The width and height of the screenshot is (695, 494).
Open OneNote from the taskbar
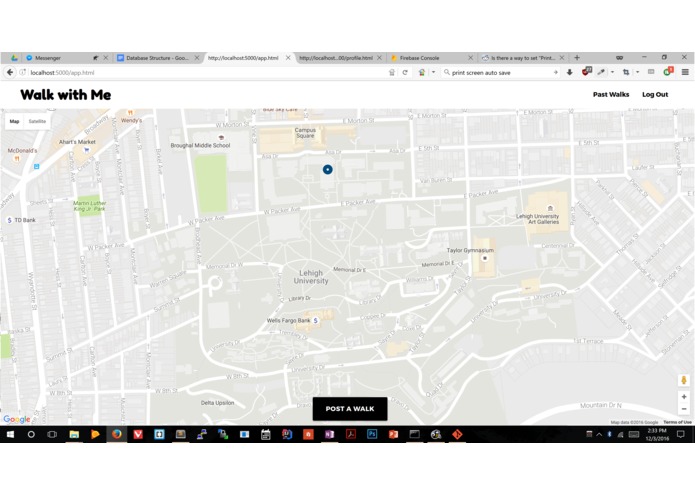329,434
